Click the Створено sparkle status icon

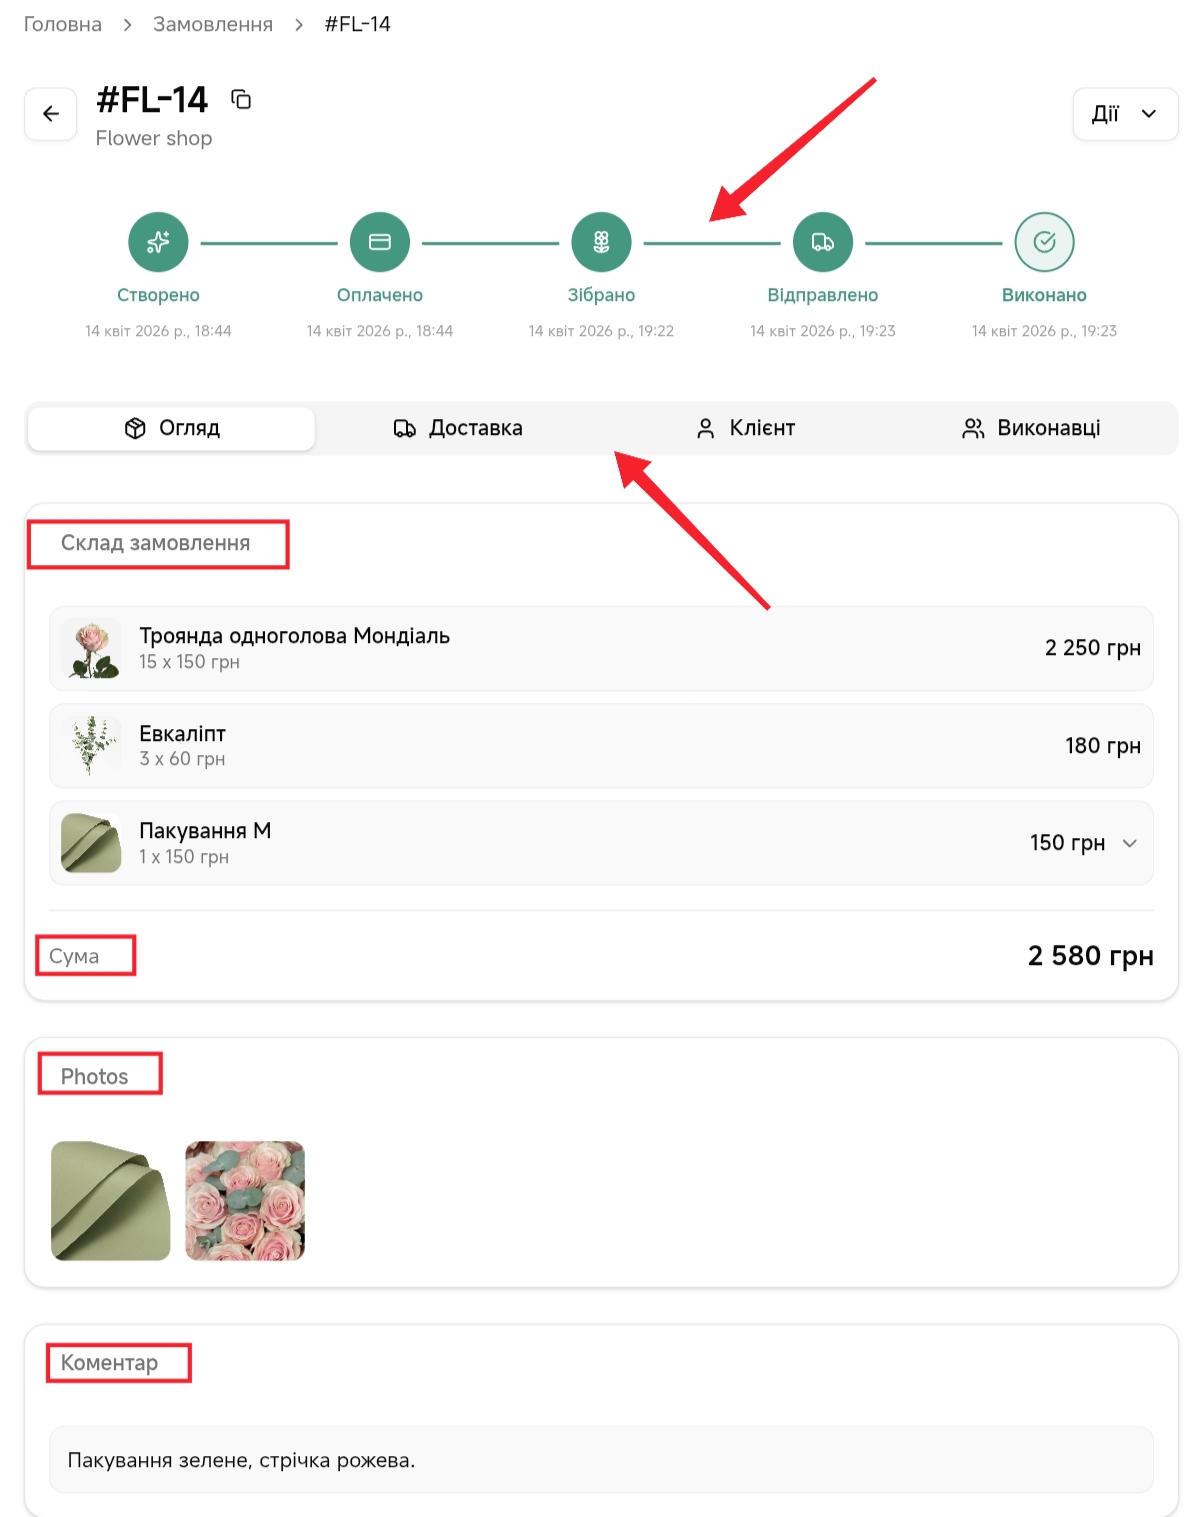click(x=158, y=242)
